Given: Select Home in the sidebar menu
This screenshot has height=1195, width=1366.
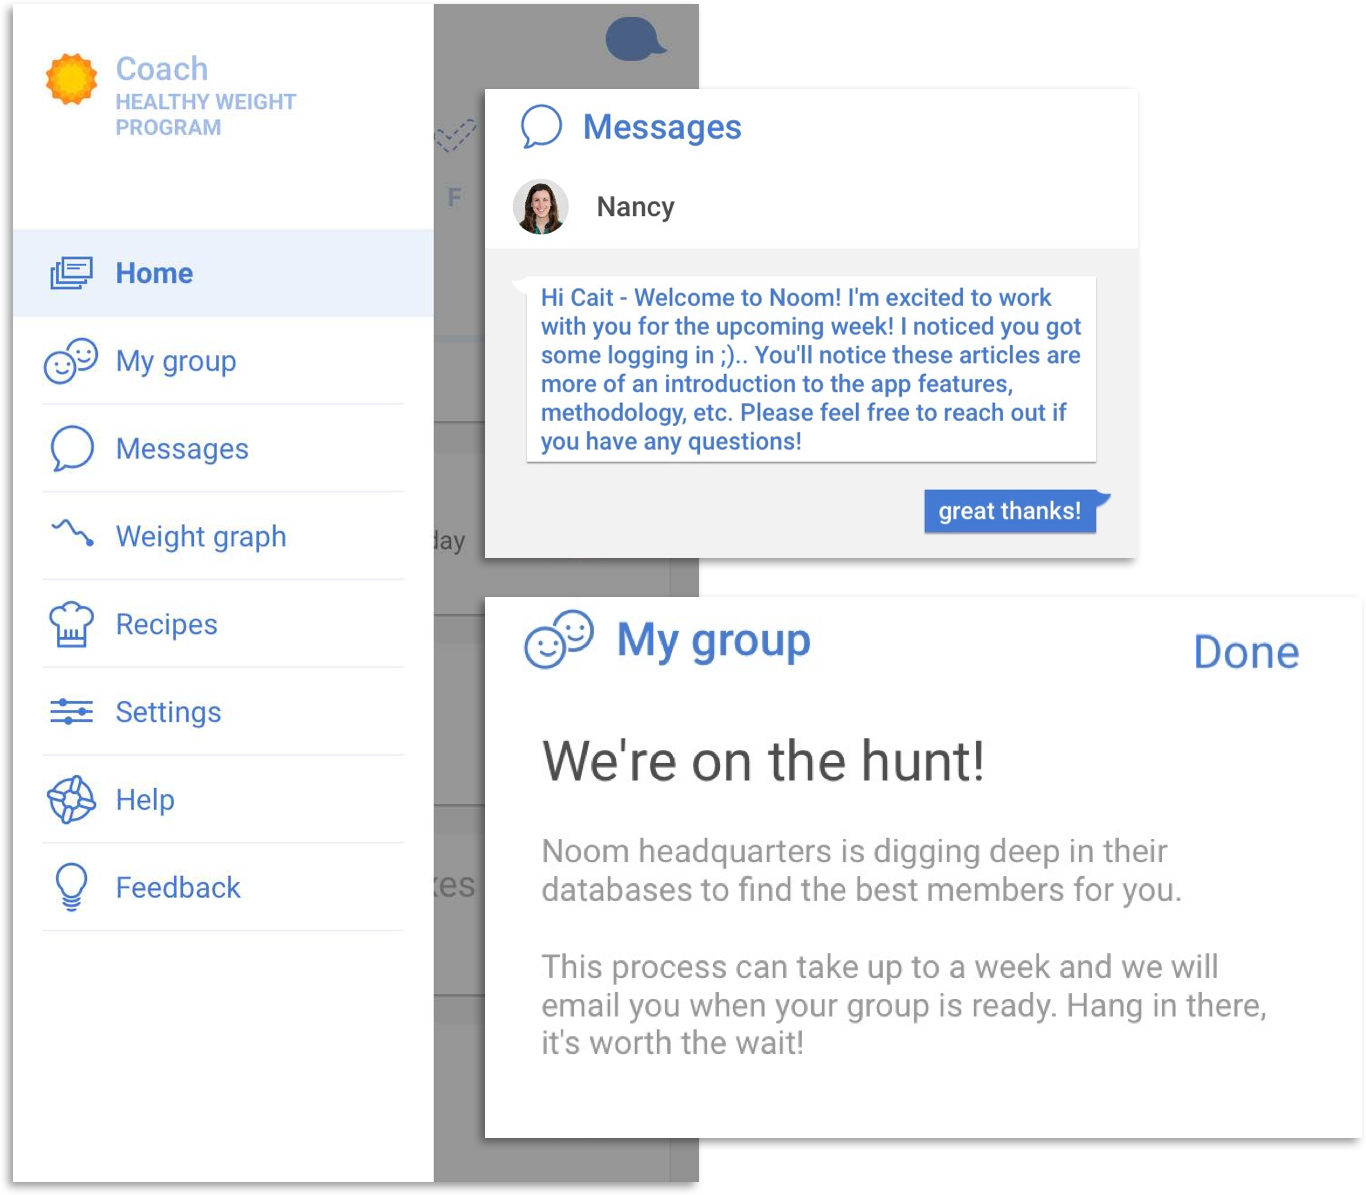Looking at the screenshot, I should [223, 273].
